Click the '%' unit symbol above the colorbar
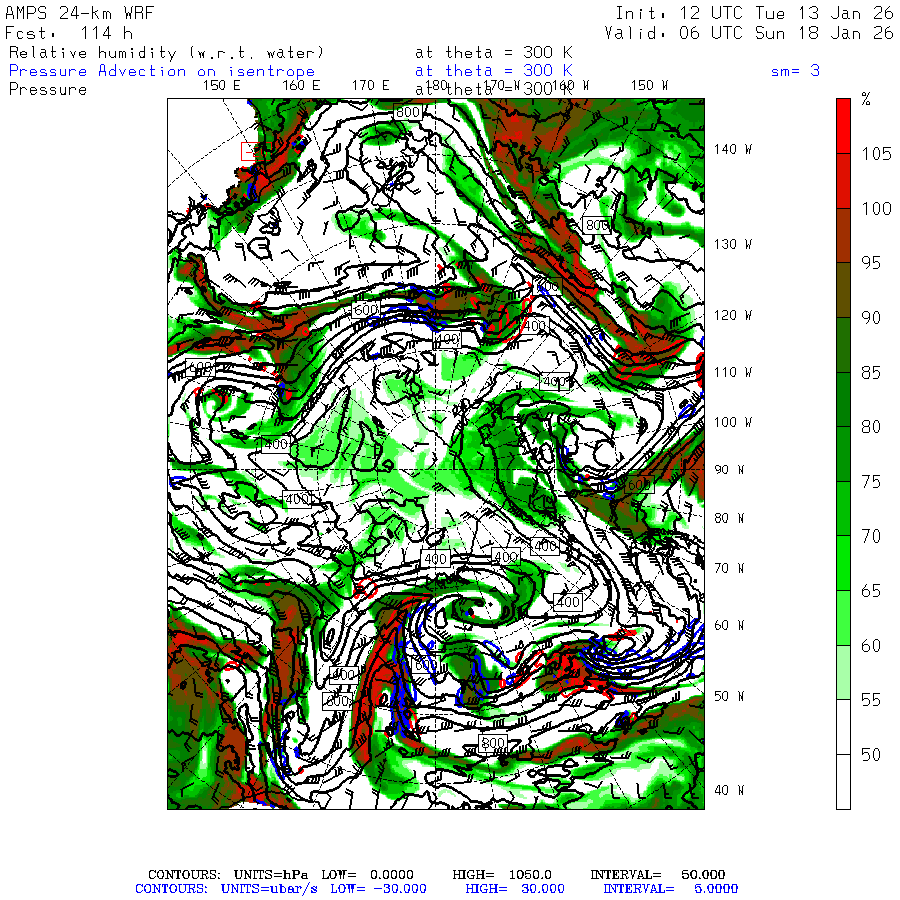This screenshot has width=900, height=900. click(866, 100)
